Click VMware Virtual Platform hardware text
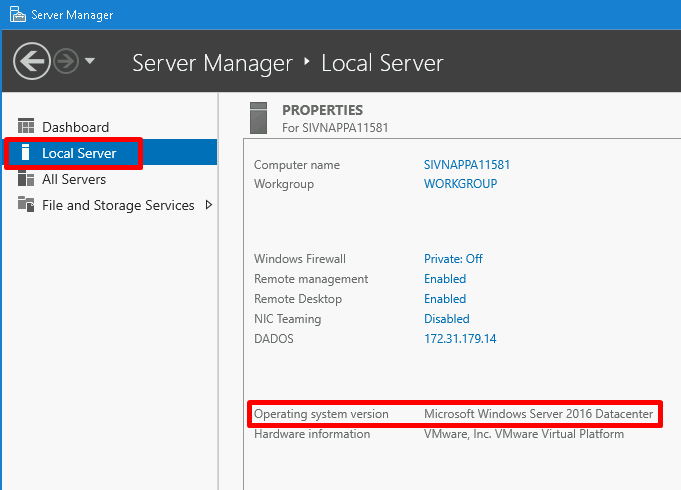Image resolution: width=681 pixels, height=490 pixels. coord(524,434)
